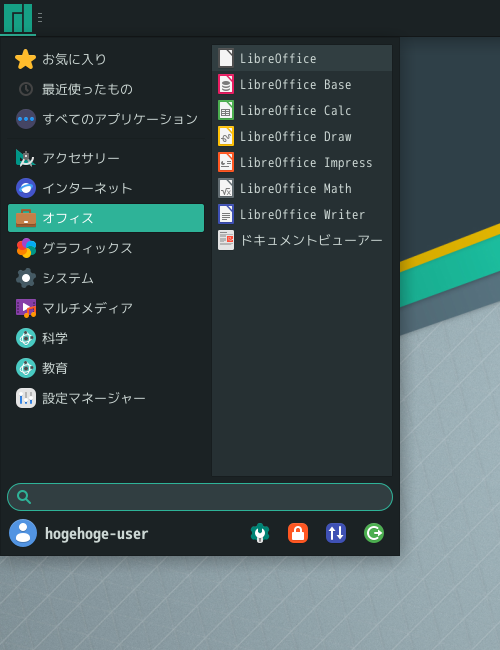Select the インターネット category
The image size is (500, 650).
(x=106, y=188)
